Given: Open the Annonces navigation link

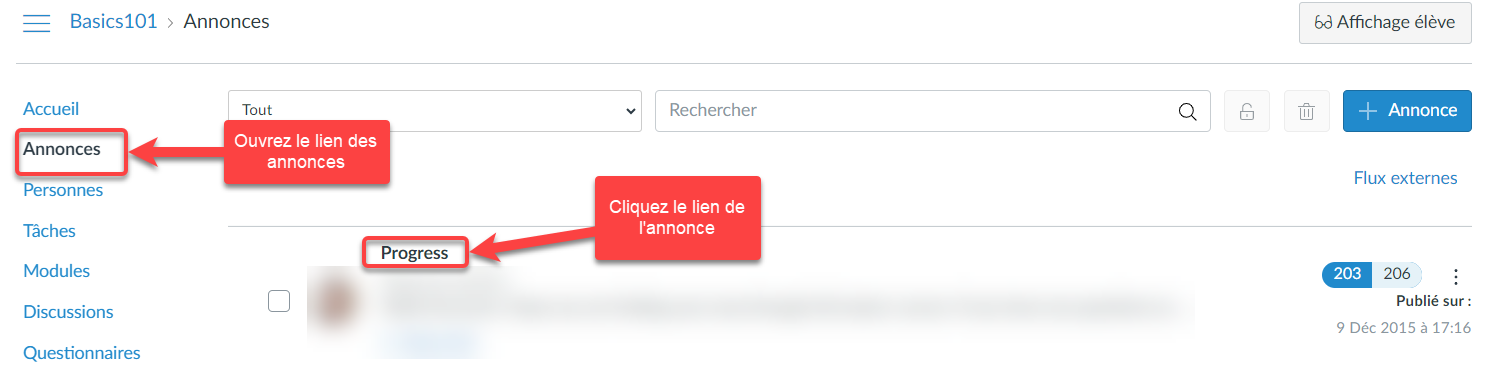Looking at the screenshot, I should point(62,149).
